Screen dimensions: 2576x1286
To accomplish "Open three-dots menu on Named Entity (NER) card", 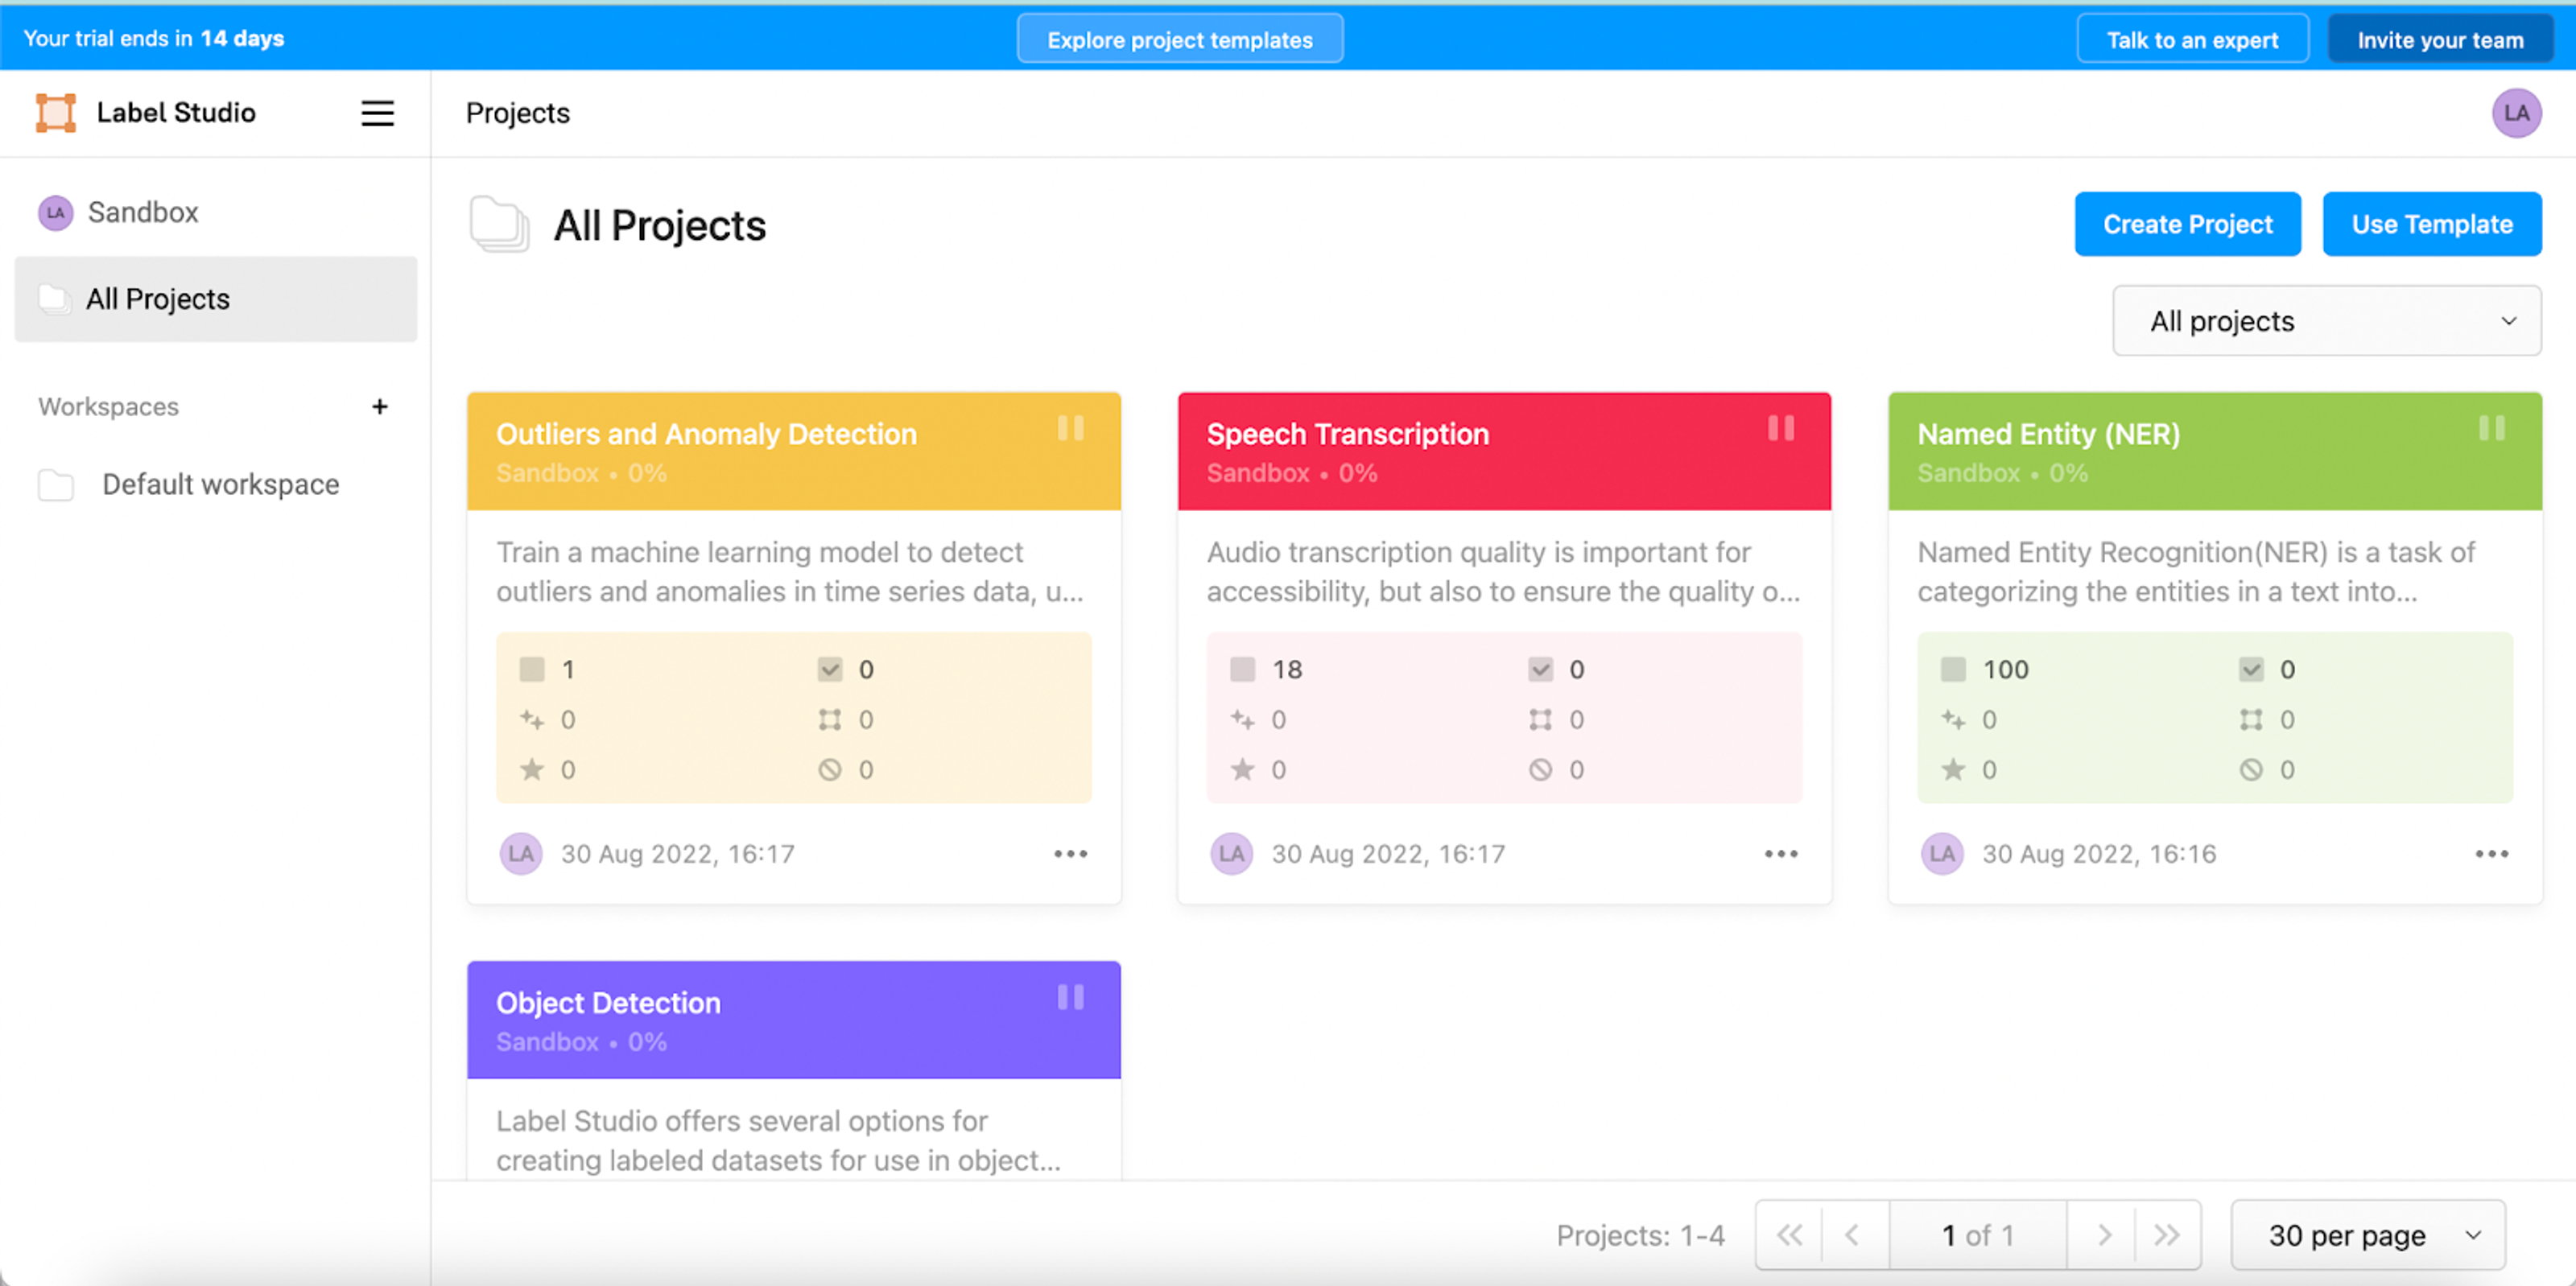I will click(x=2491, y=854).
